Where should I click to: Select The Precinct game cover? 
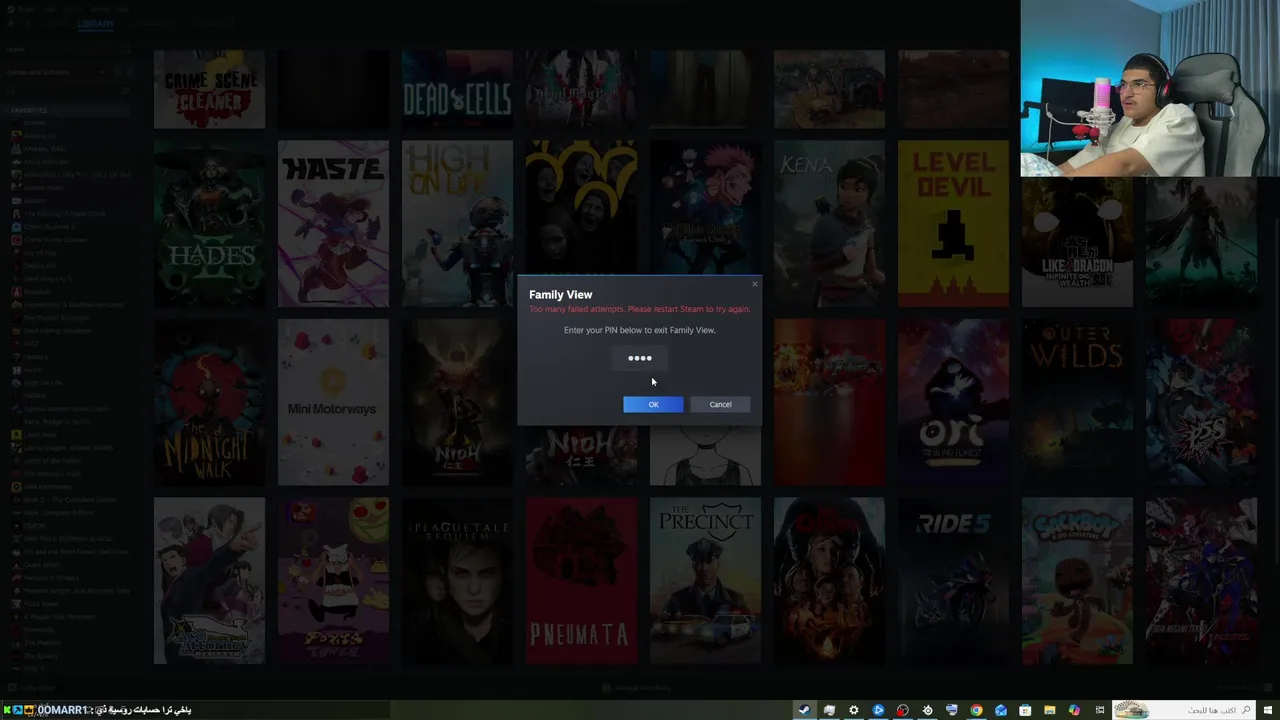coord(705,581)
